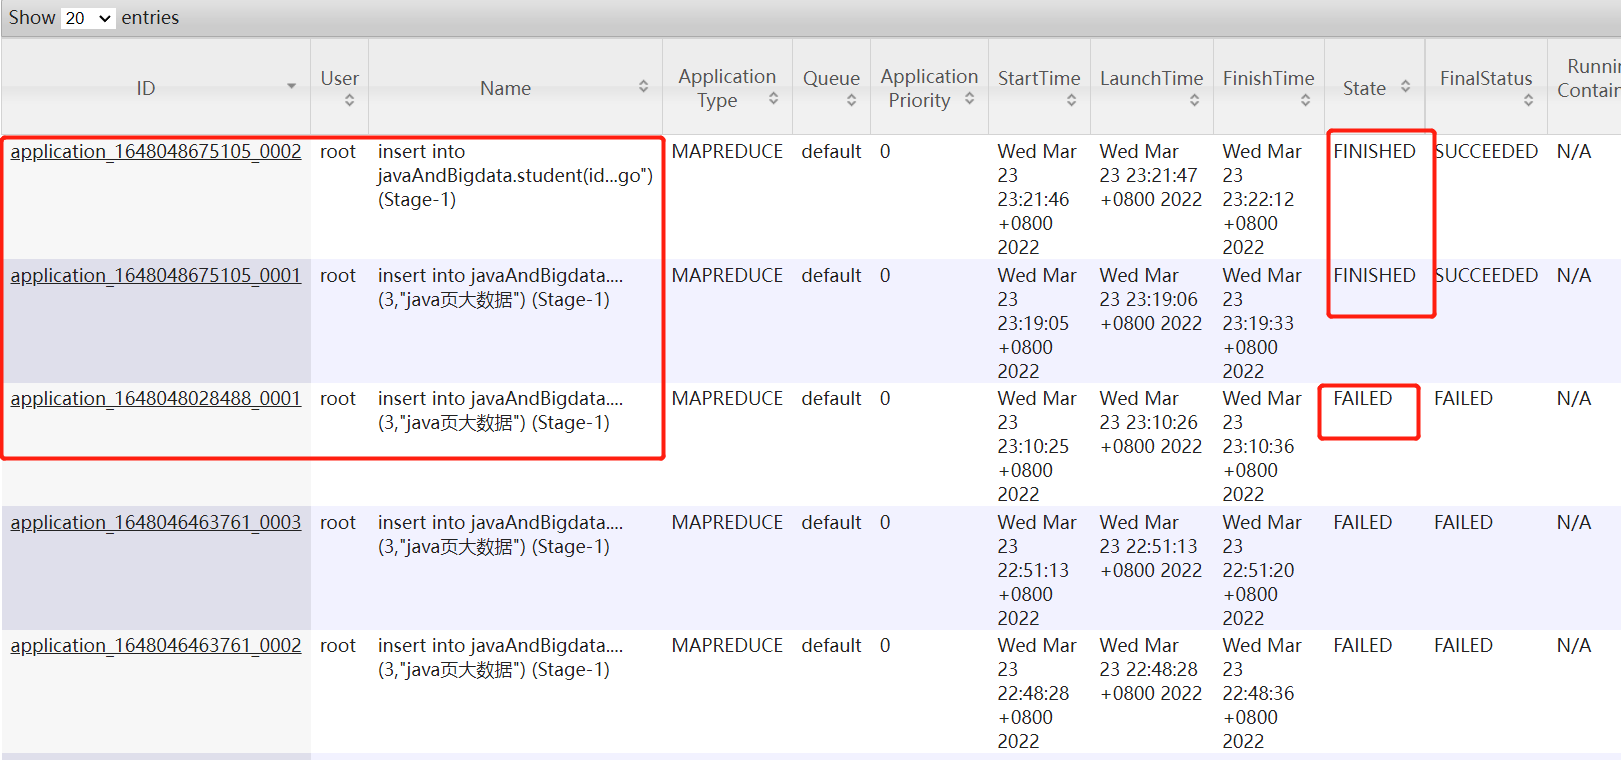Select launch time 22:51:13 cell
1621x760 pixels.
1151,546
